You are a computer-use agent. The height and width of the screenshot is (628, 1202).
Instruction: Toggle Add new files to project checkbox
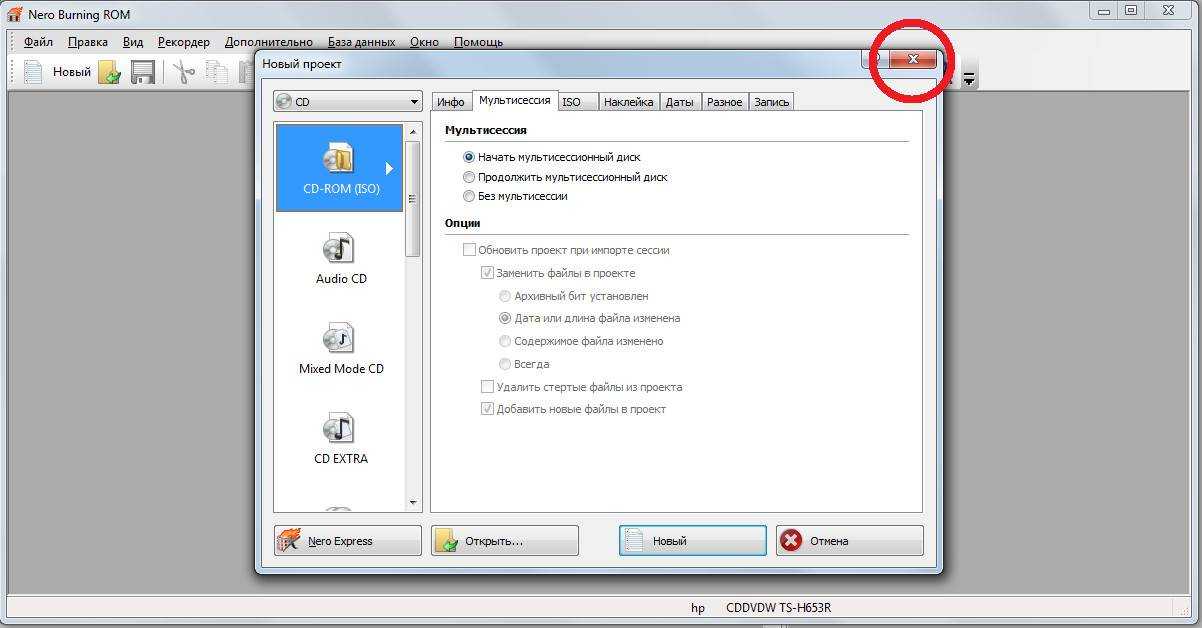coord(487,409)
